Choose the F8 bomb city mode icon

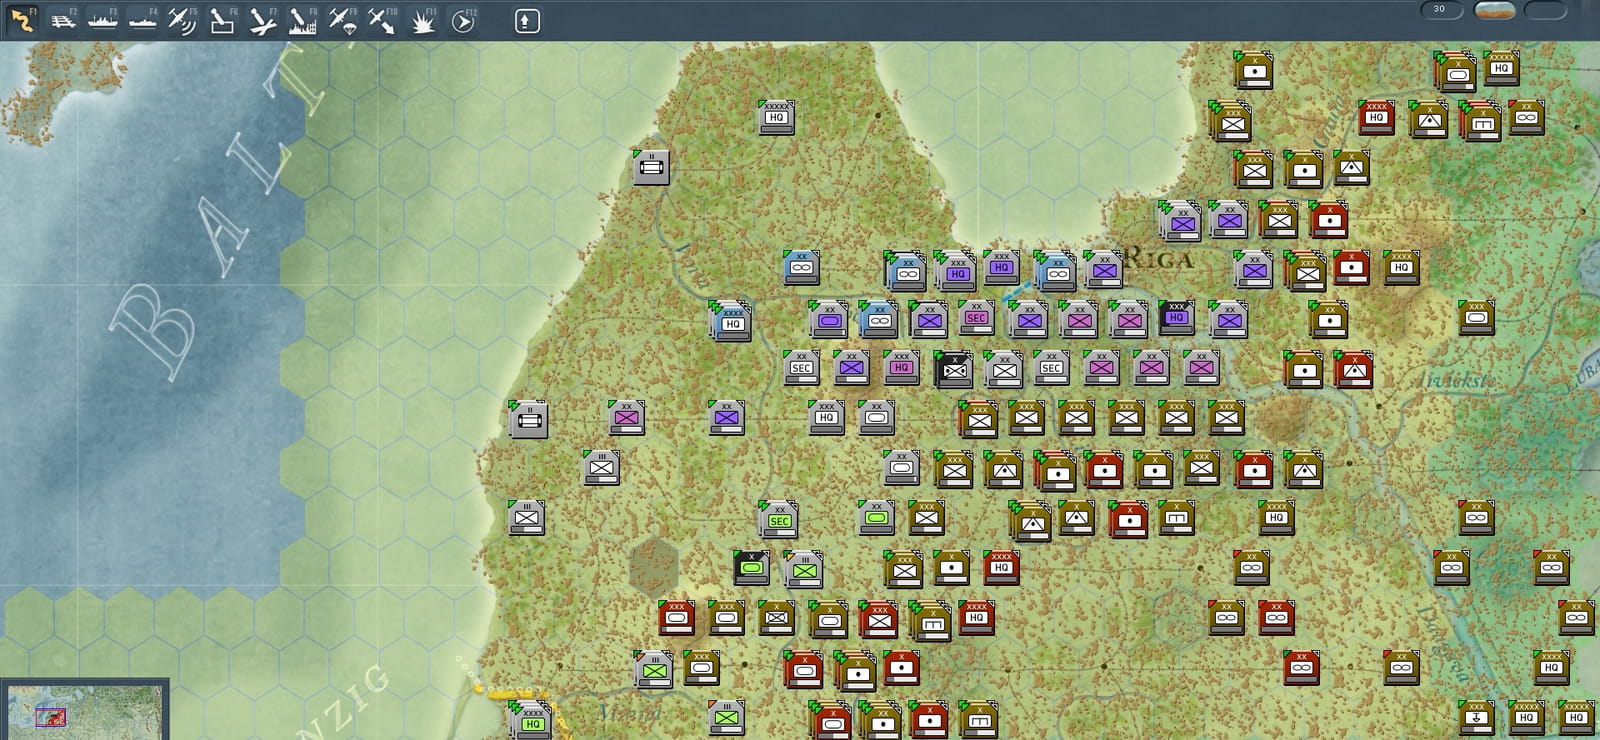[302, 20]
